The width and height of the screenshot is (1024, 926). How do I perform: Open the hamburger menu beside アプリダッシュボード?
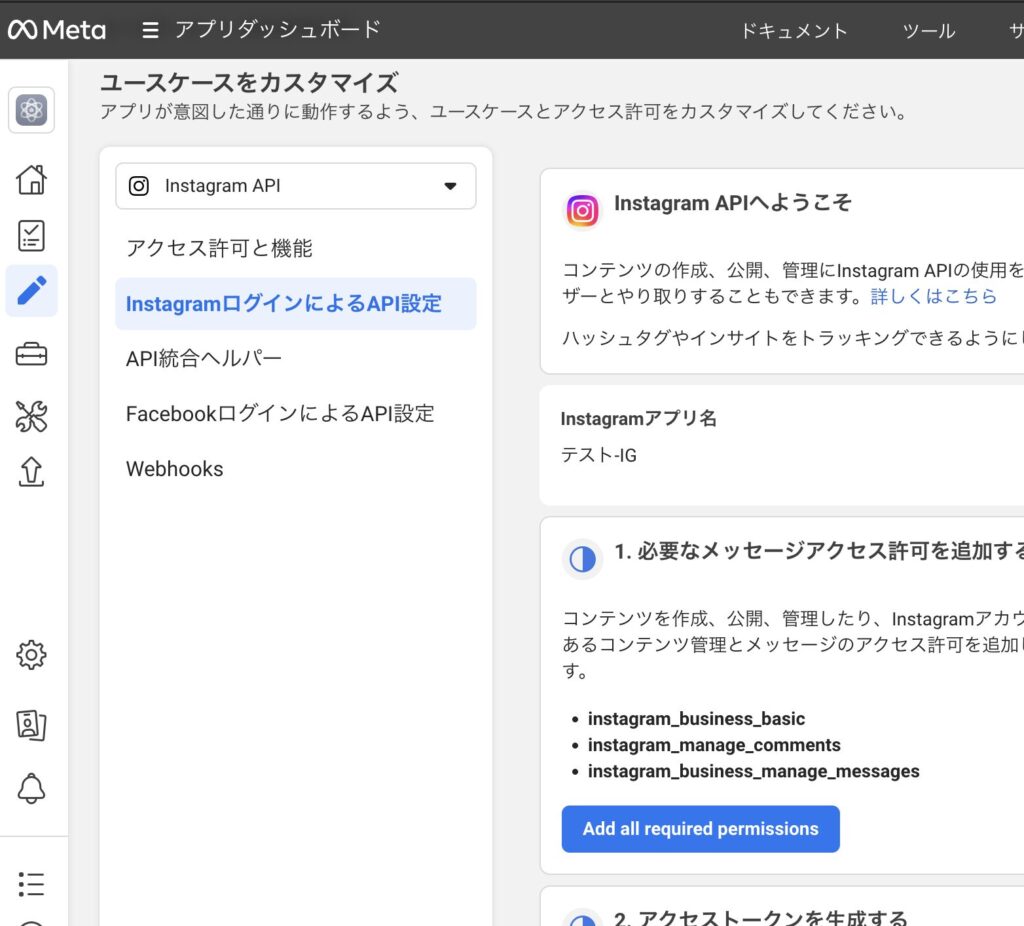tap(150, 30)
